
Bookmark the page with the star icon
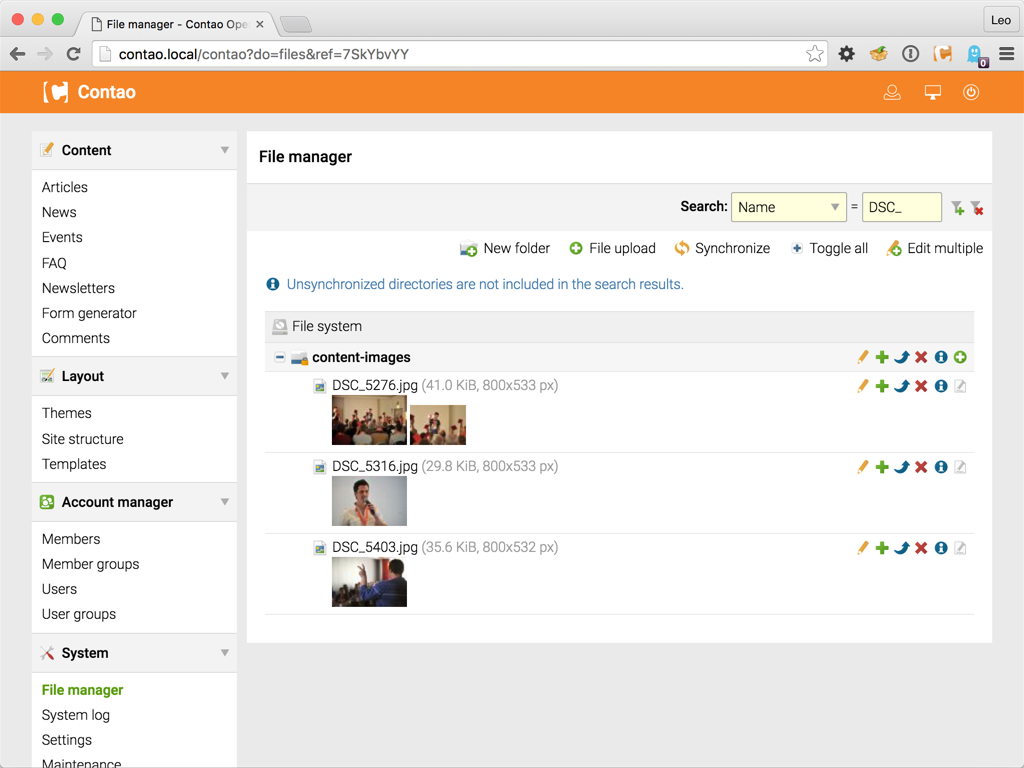pyautogui.click(x=814, y=54)
